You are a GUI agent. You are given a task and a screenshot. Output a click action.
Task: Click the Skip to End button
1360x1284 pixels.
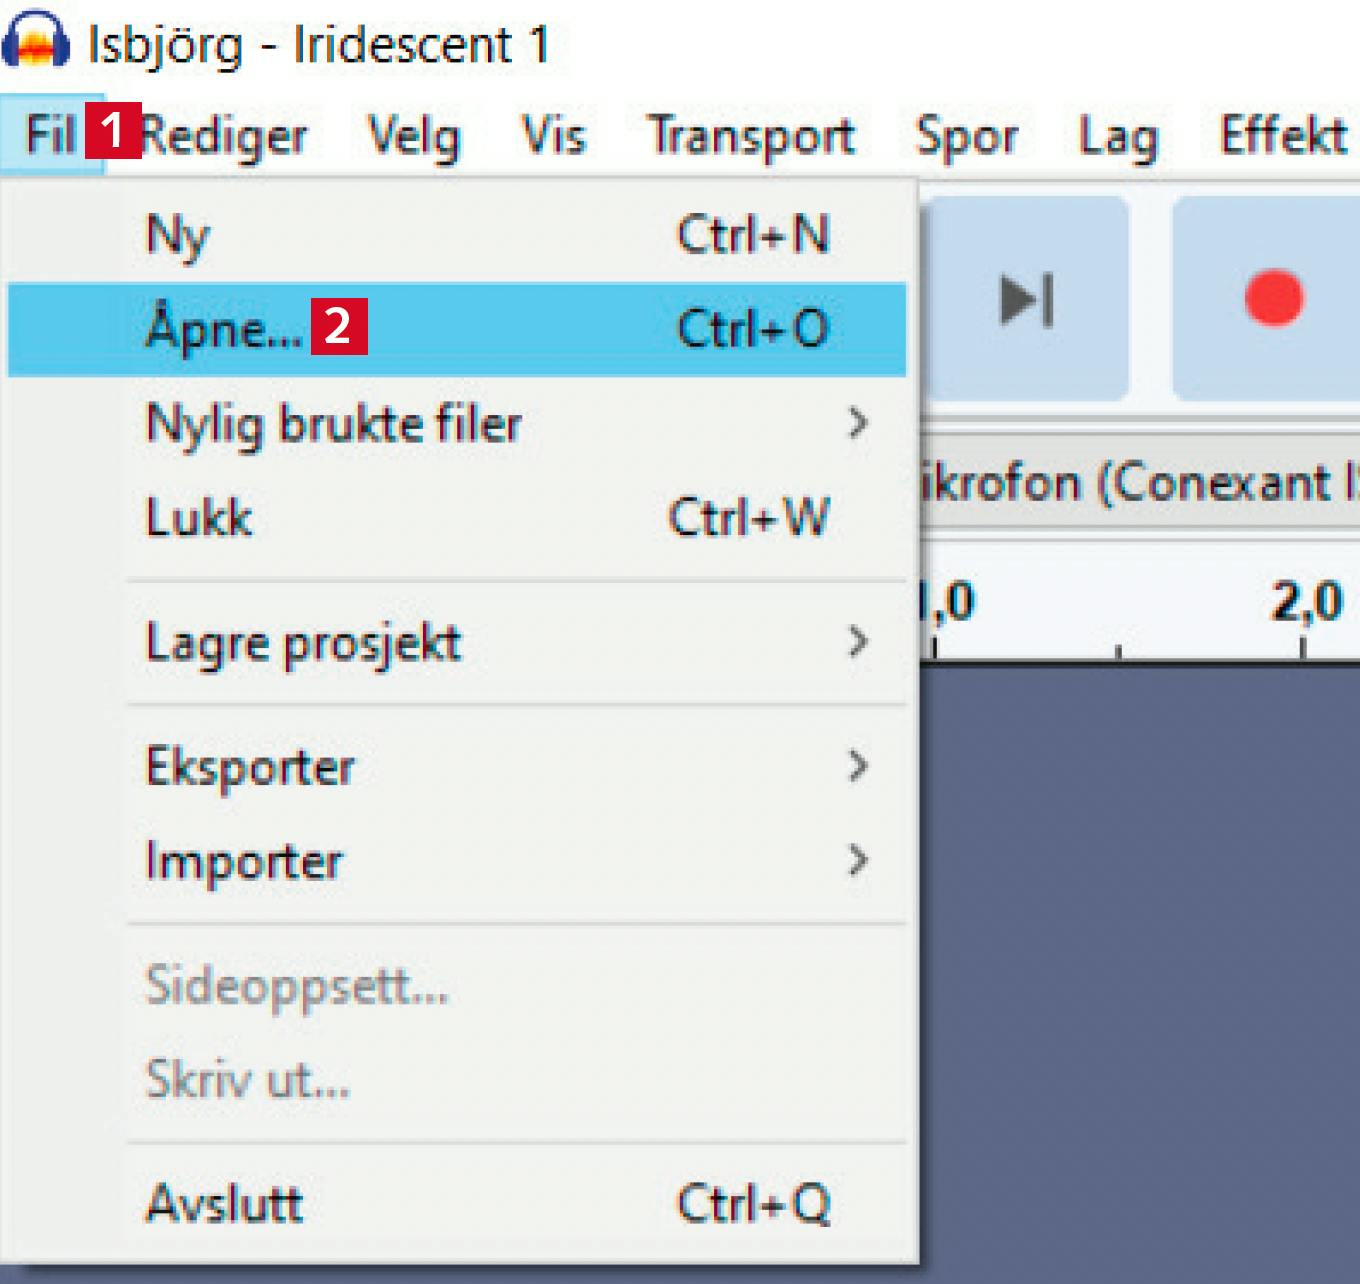pos(1027,298)
